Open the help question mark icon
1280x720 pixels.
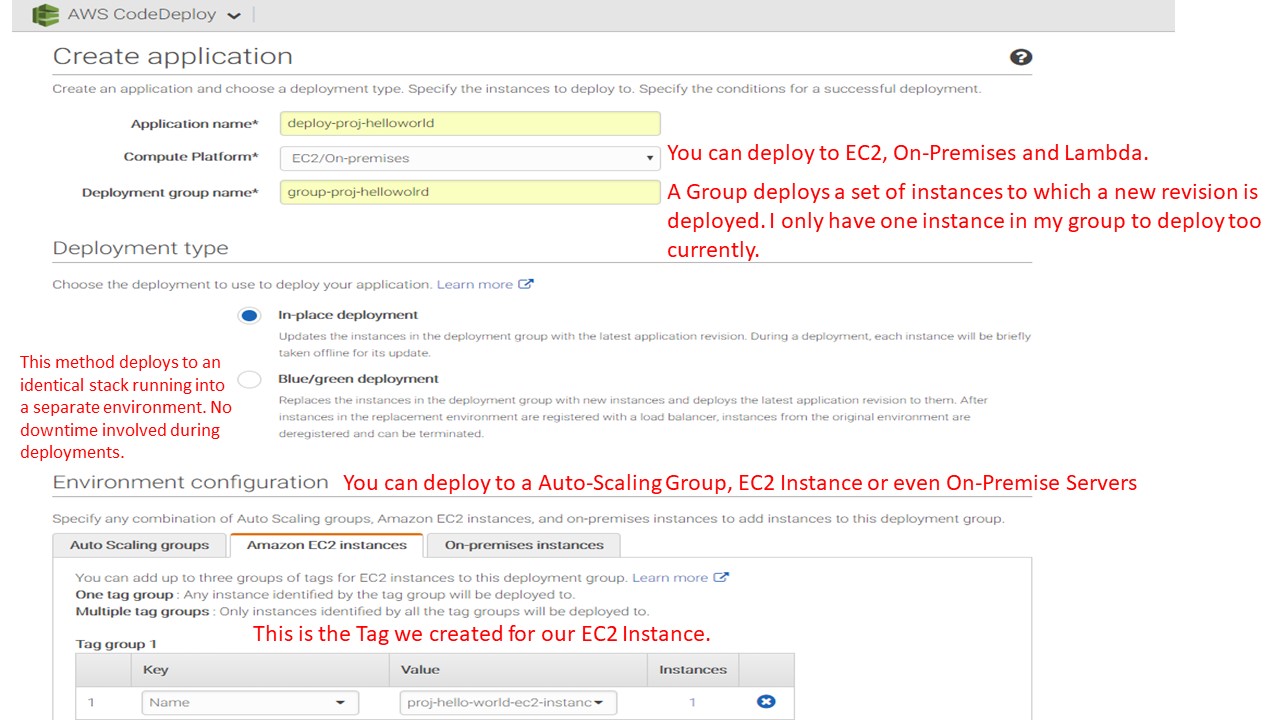1020,57
